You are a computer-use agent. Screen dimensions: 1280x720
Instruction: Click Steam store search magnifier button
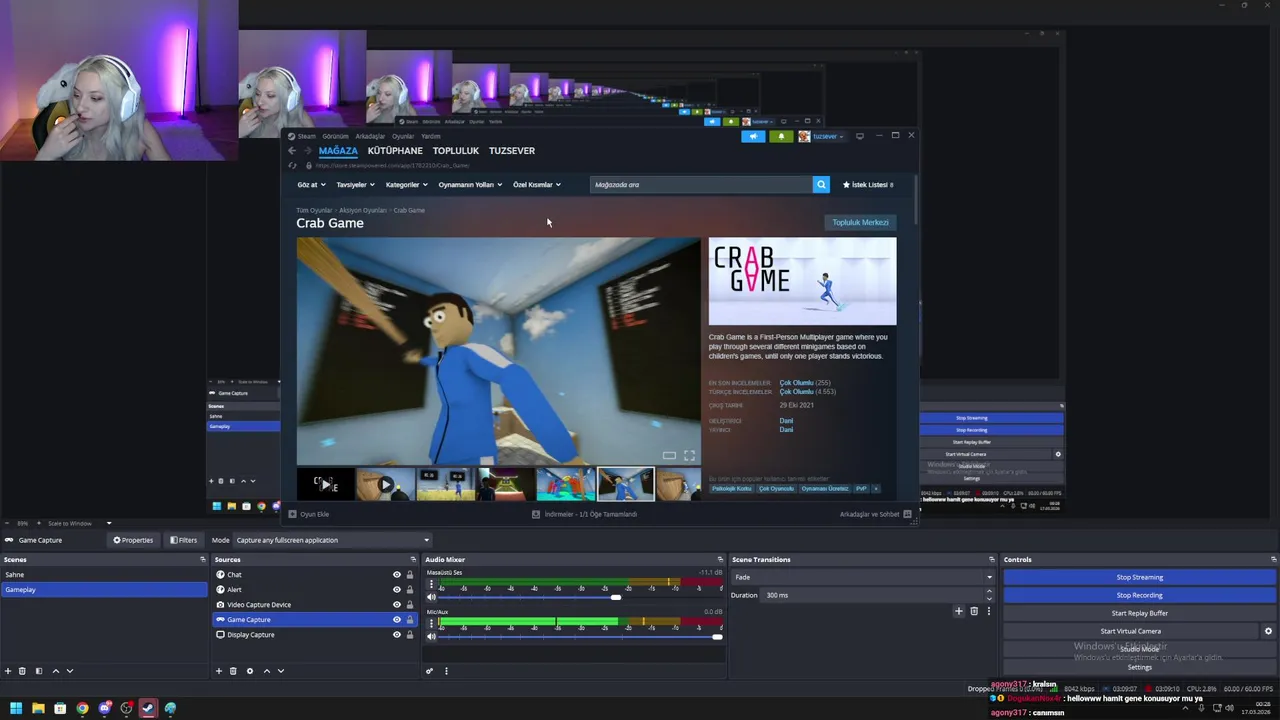[x=821, y=184]
